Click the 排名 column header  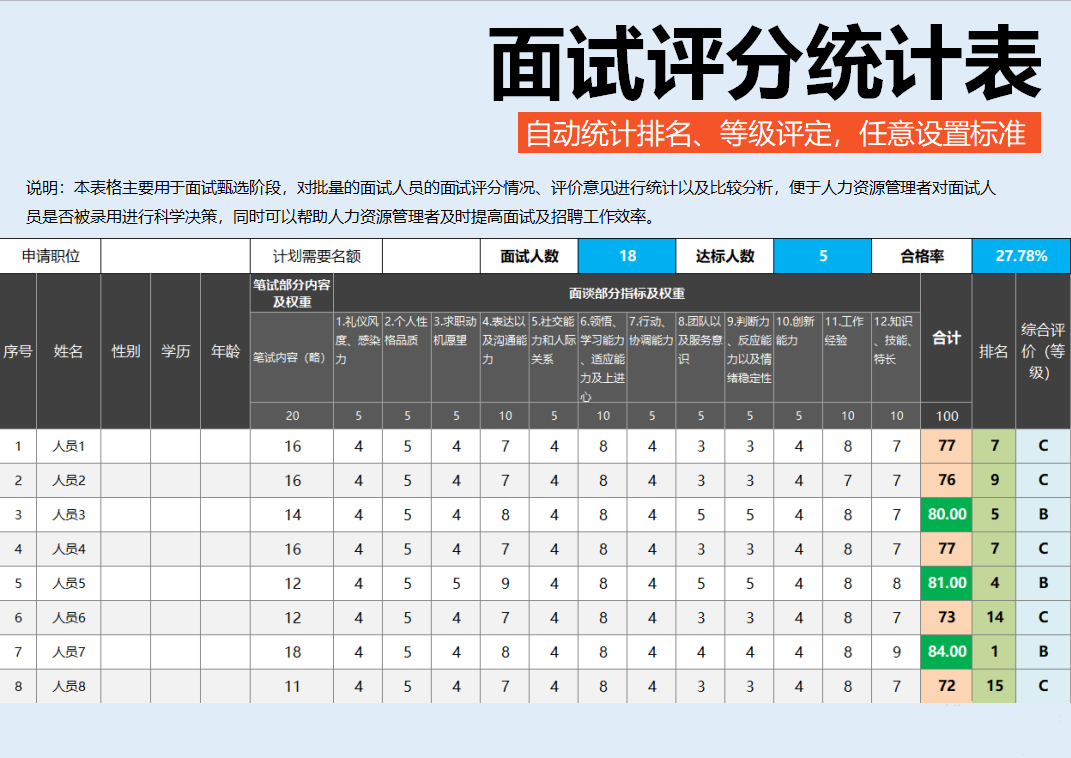tap(993, 352)
